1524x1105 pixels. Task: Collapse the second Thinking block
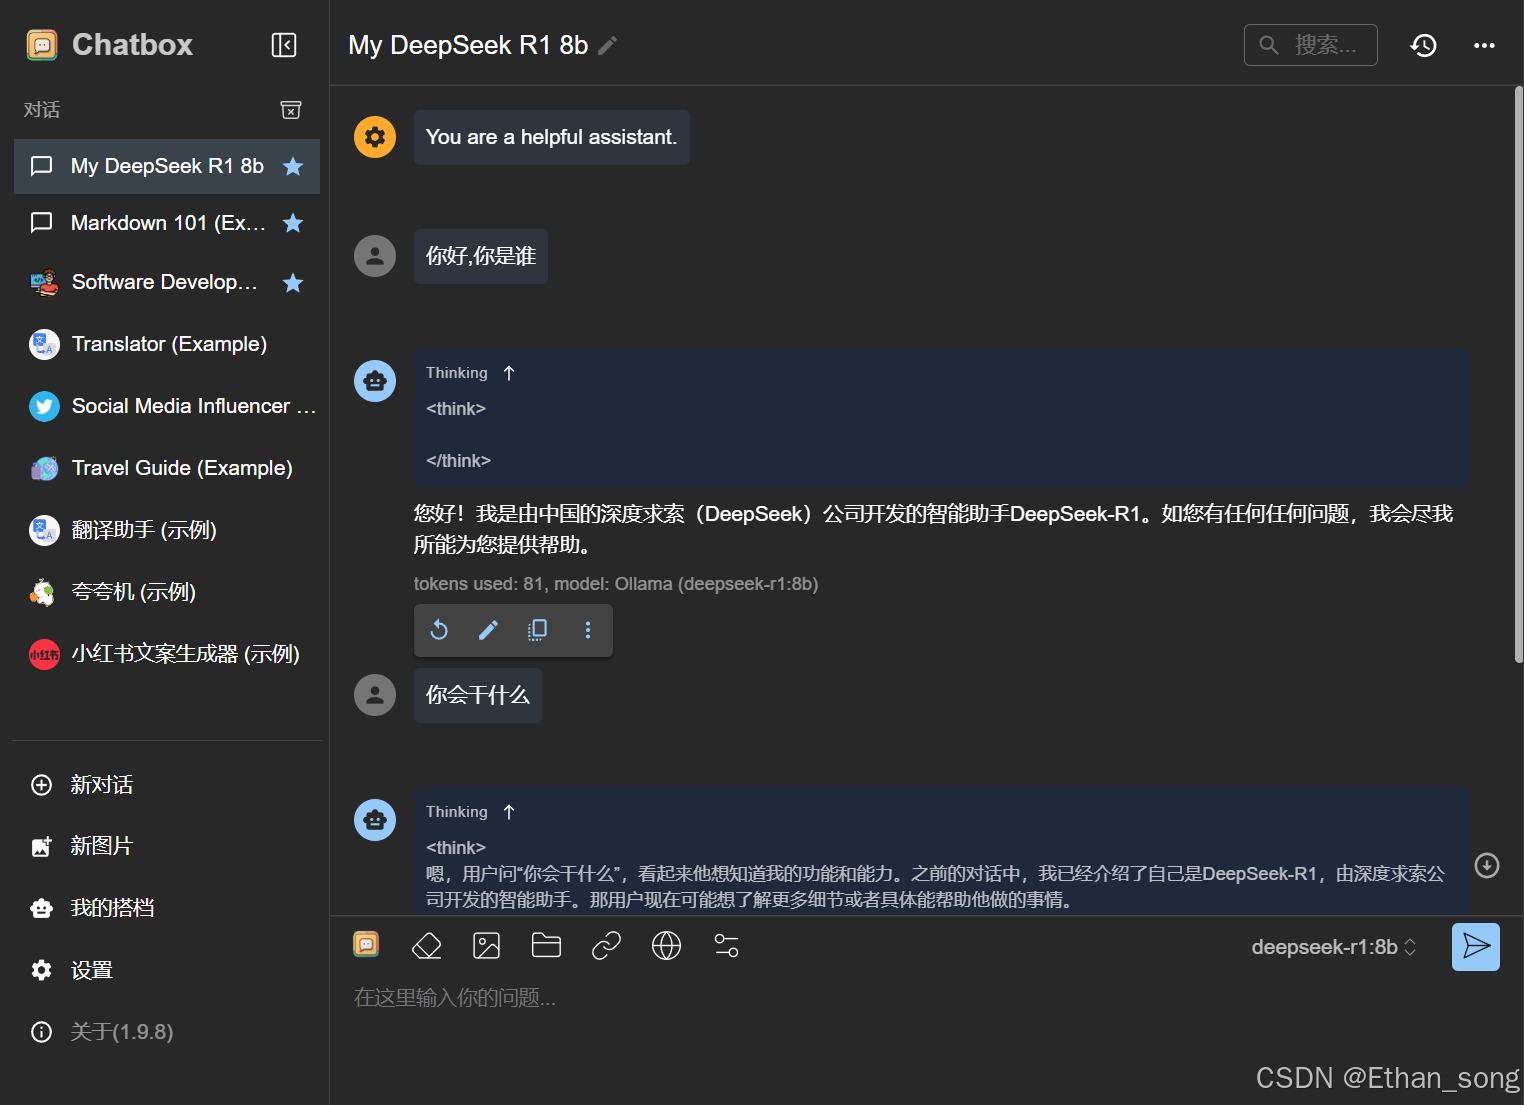(x=509, y=812)
